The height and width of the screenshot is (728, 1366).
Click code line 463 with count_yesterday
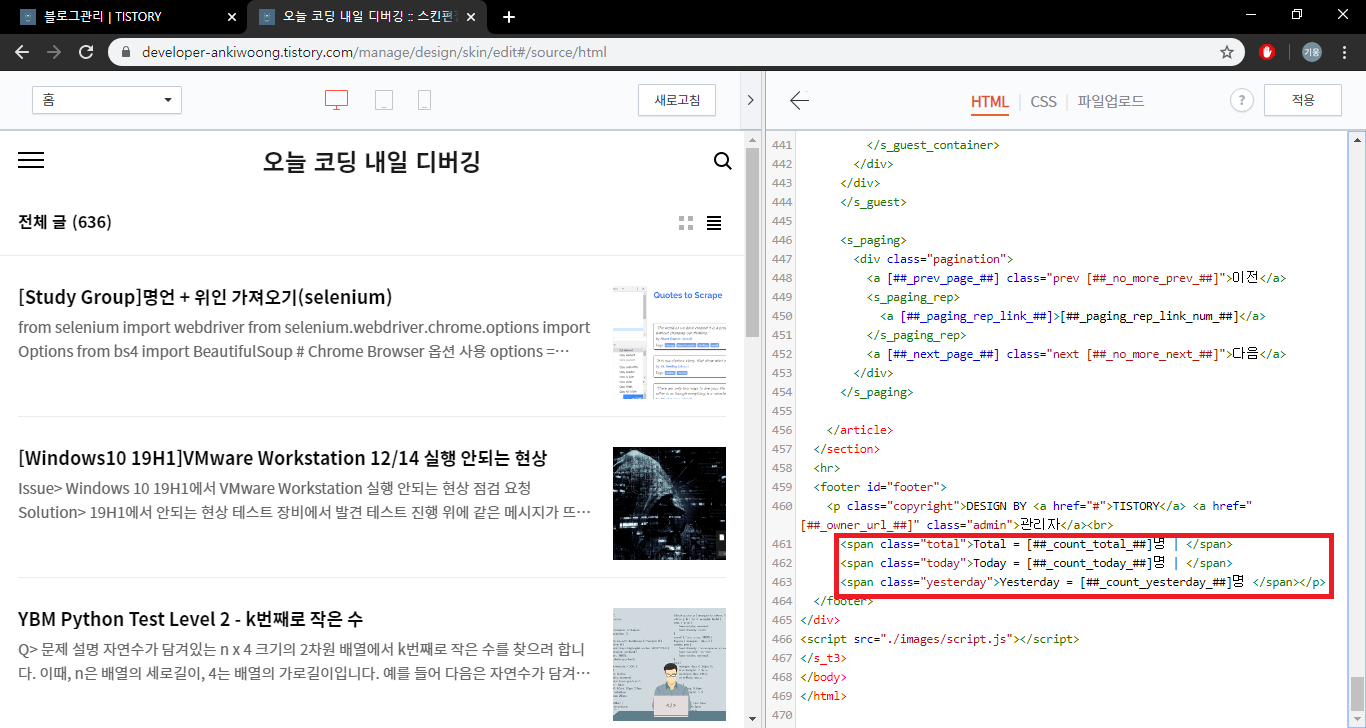[1083, 582]
